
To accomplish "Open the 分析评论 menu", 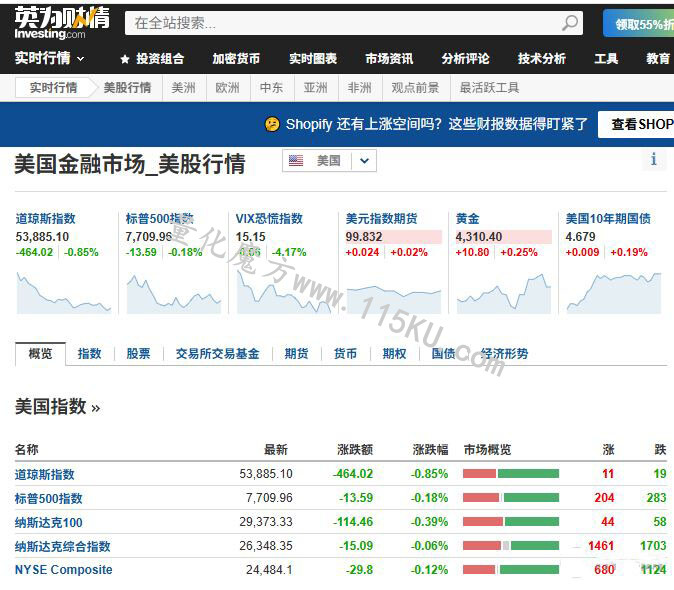I will tap(465, 58).
